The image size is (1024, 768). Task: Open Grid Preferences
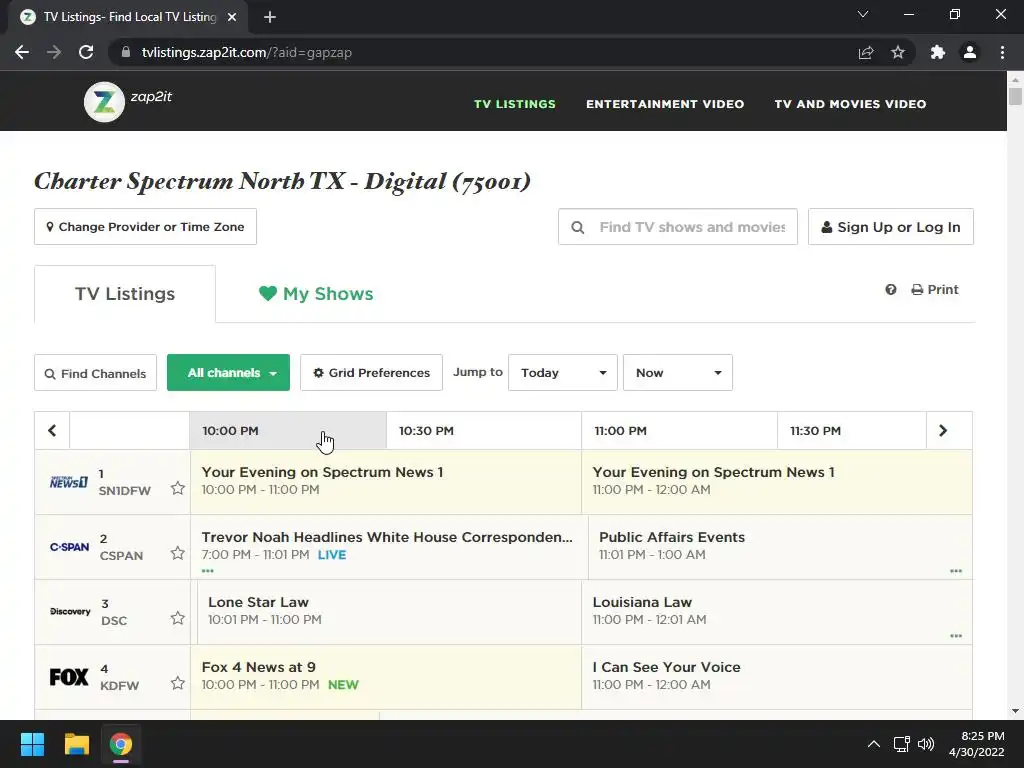pos(372,372)
